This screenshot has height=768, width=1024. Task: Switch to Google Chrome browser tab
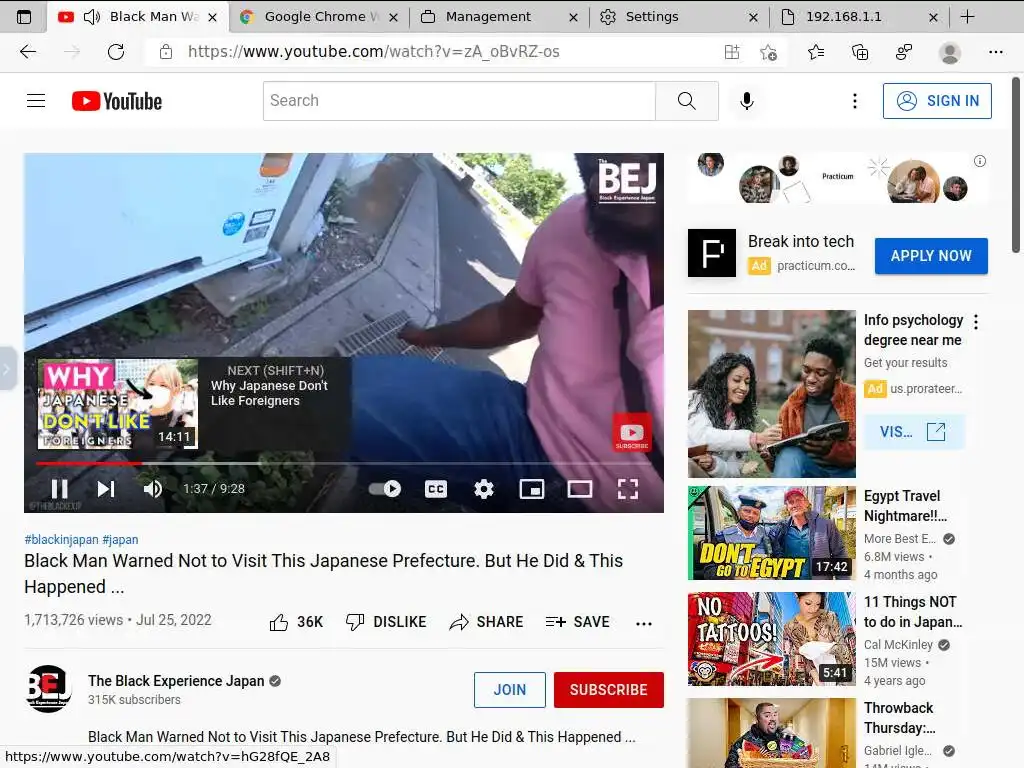(x=319, y=17)
